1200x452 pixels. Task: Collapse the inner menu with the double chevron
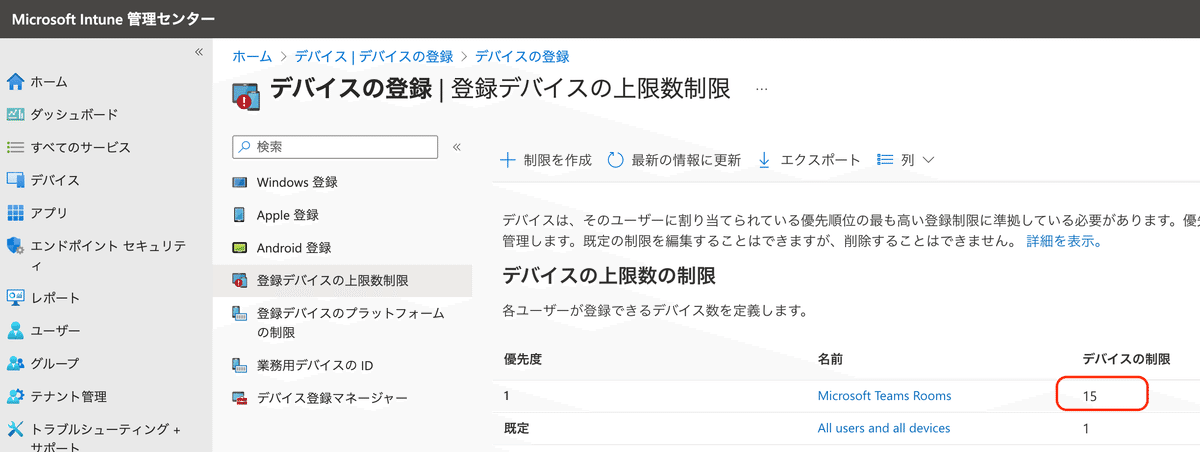(457, 146)
